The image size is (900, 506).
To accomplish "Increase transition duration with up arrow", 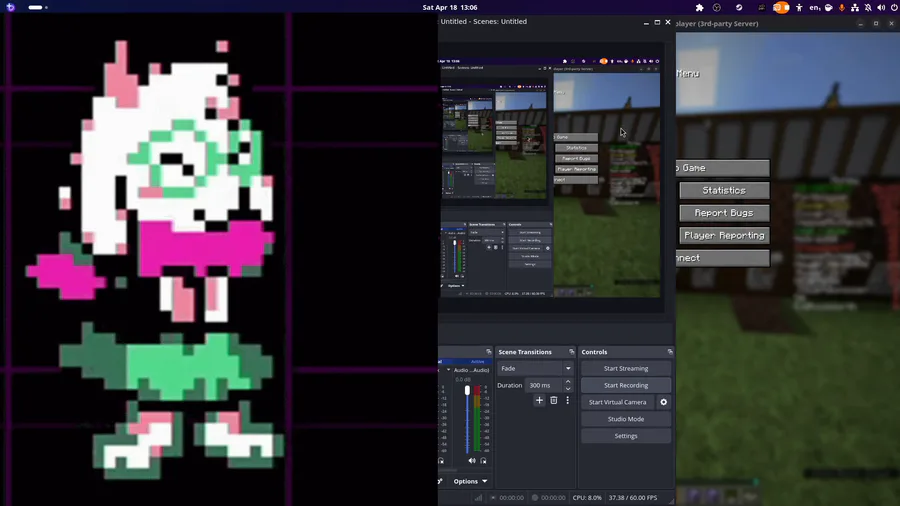I will pos(568,382).
